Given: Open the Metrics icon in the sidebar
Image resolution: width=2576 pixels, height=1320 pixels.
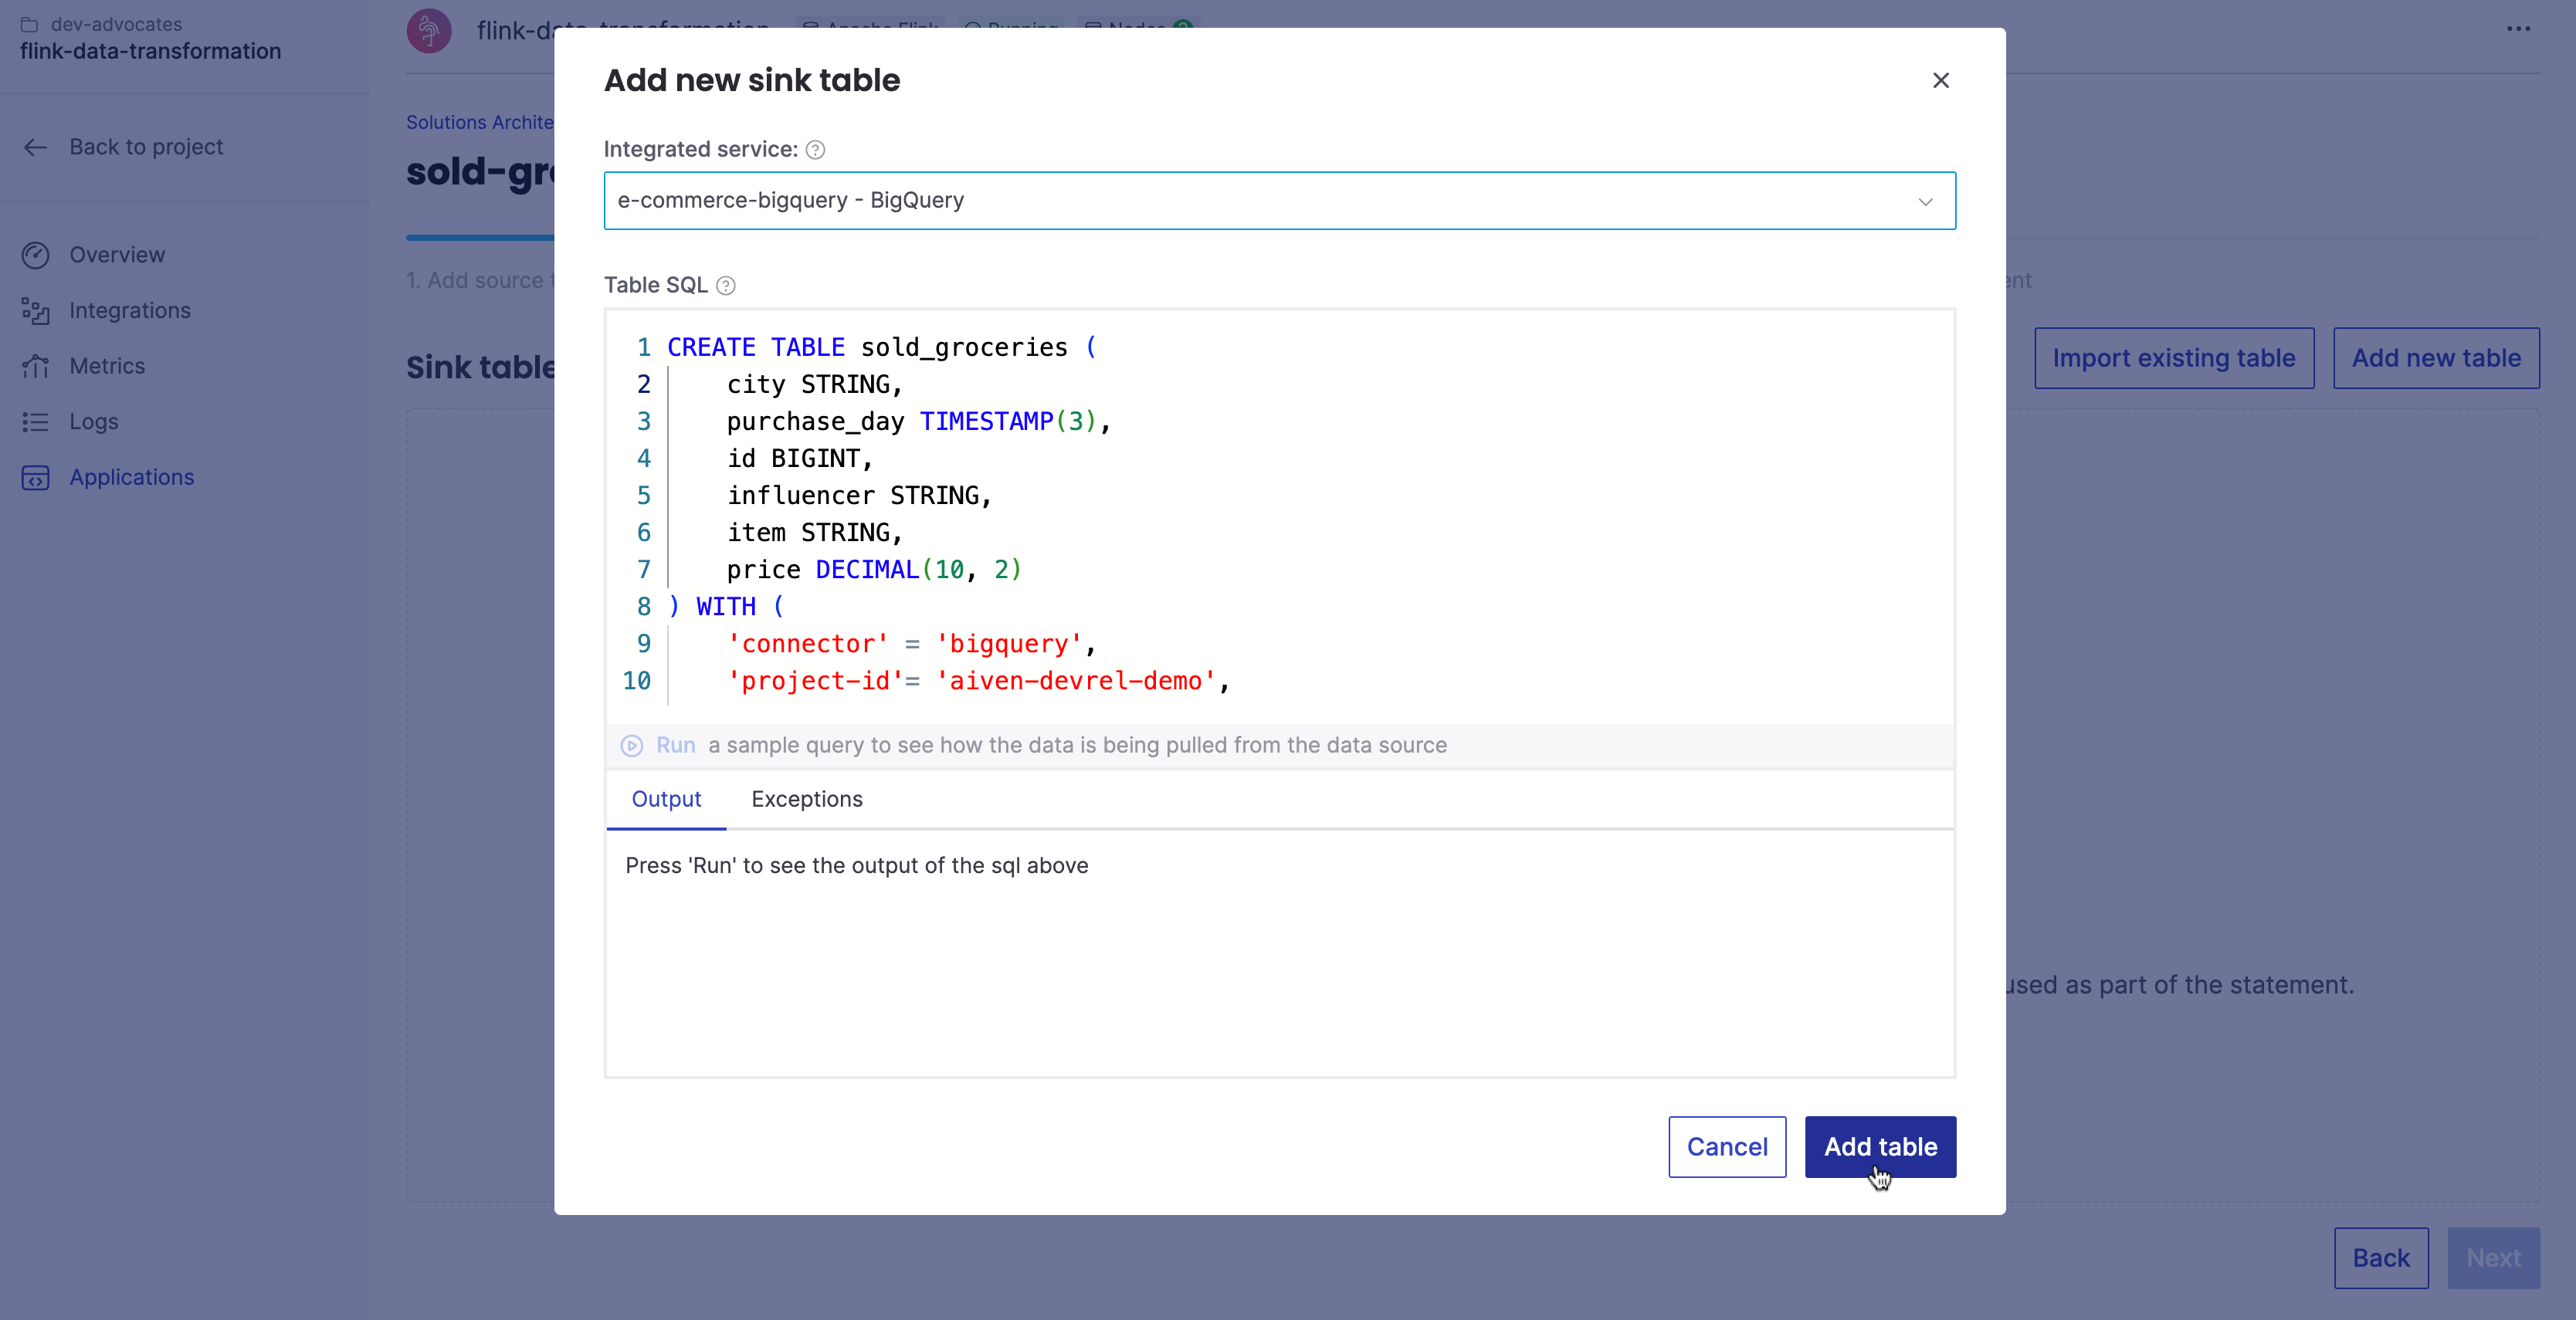Looking at the screenshot, I should (x=36, y=366).
